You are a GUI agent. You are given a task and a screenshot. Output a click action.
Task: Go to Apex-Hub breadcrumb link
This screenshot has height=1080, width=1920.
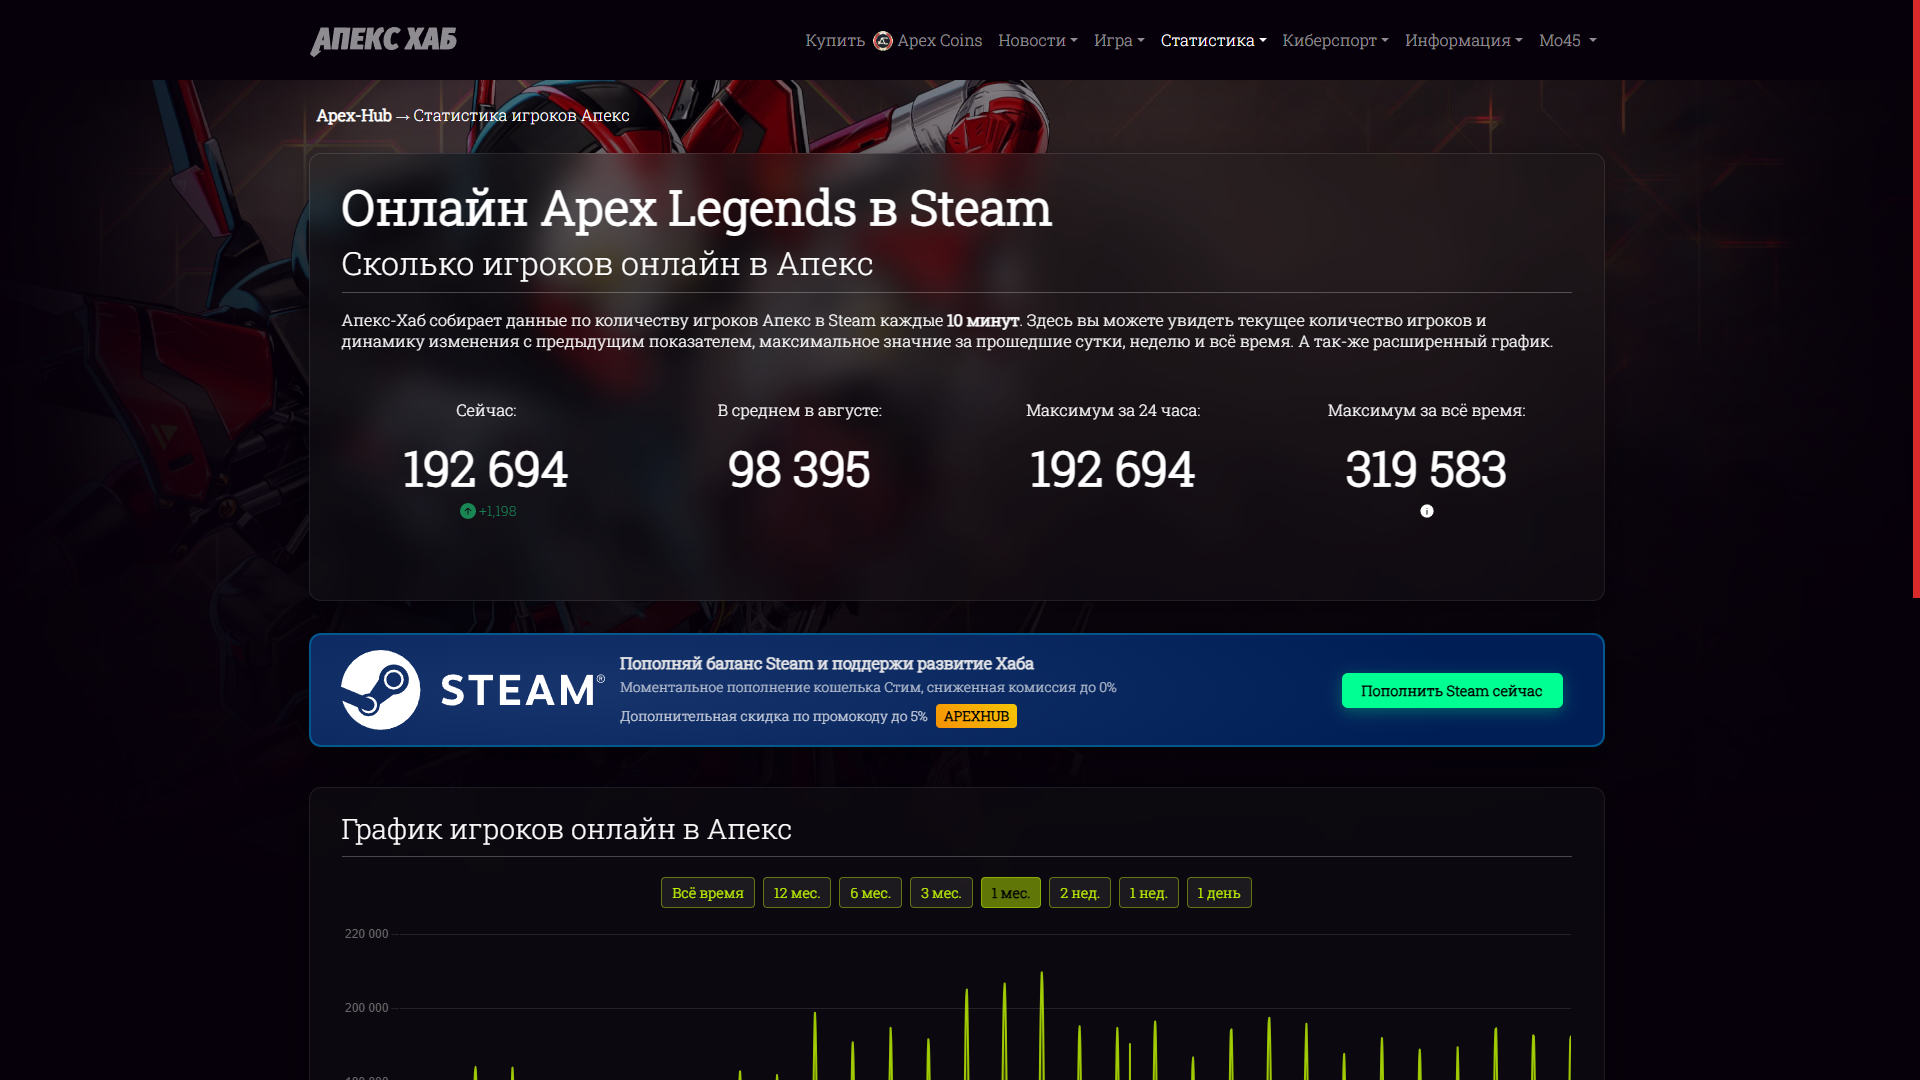[353, 115]
